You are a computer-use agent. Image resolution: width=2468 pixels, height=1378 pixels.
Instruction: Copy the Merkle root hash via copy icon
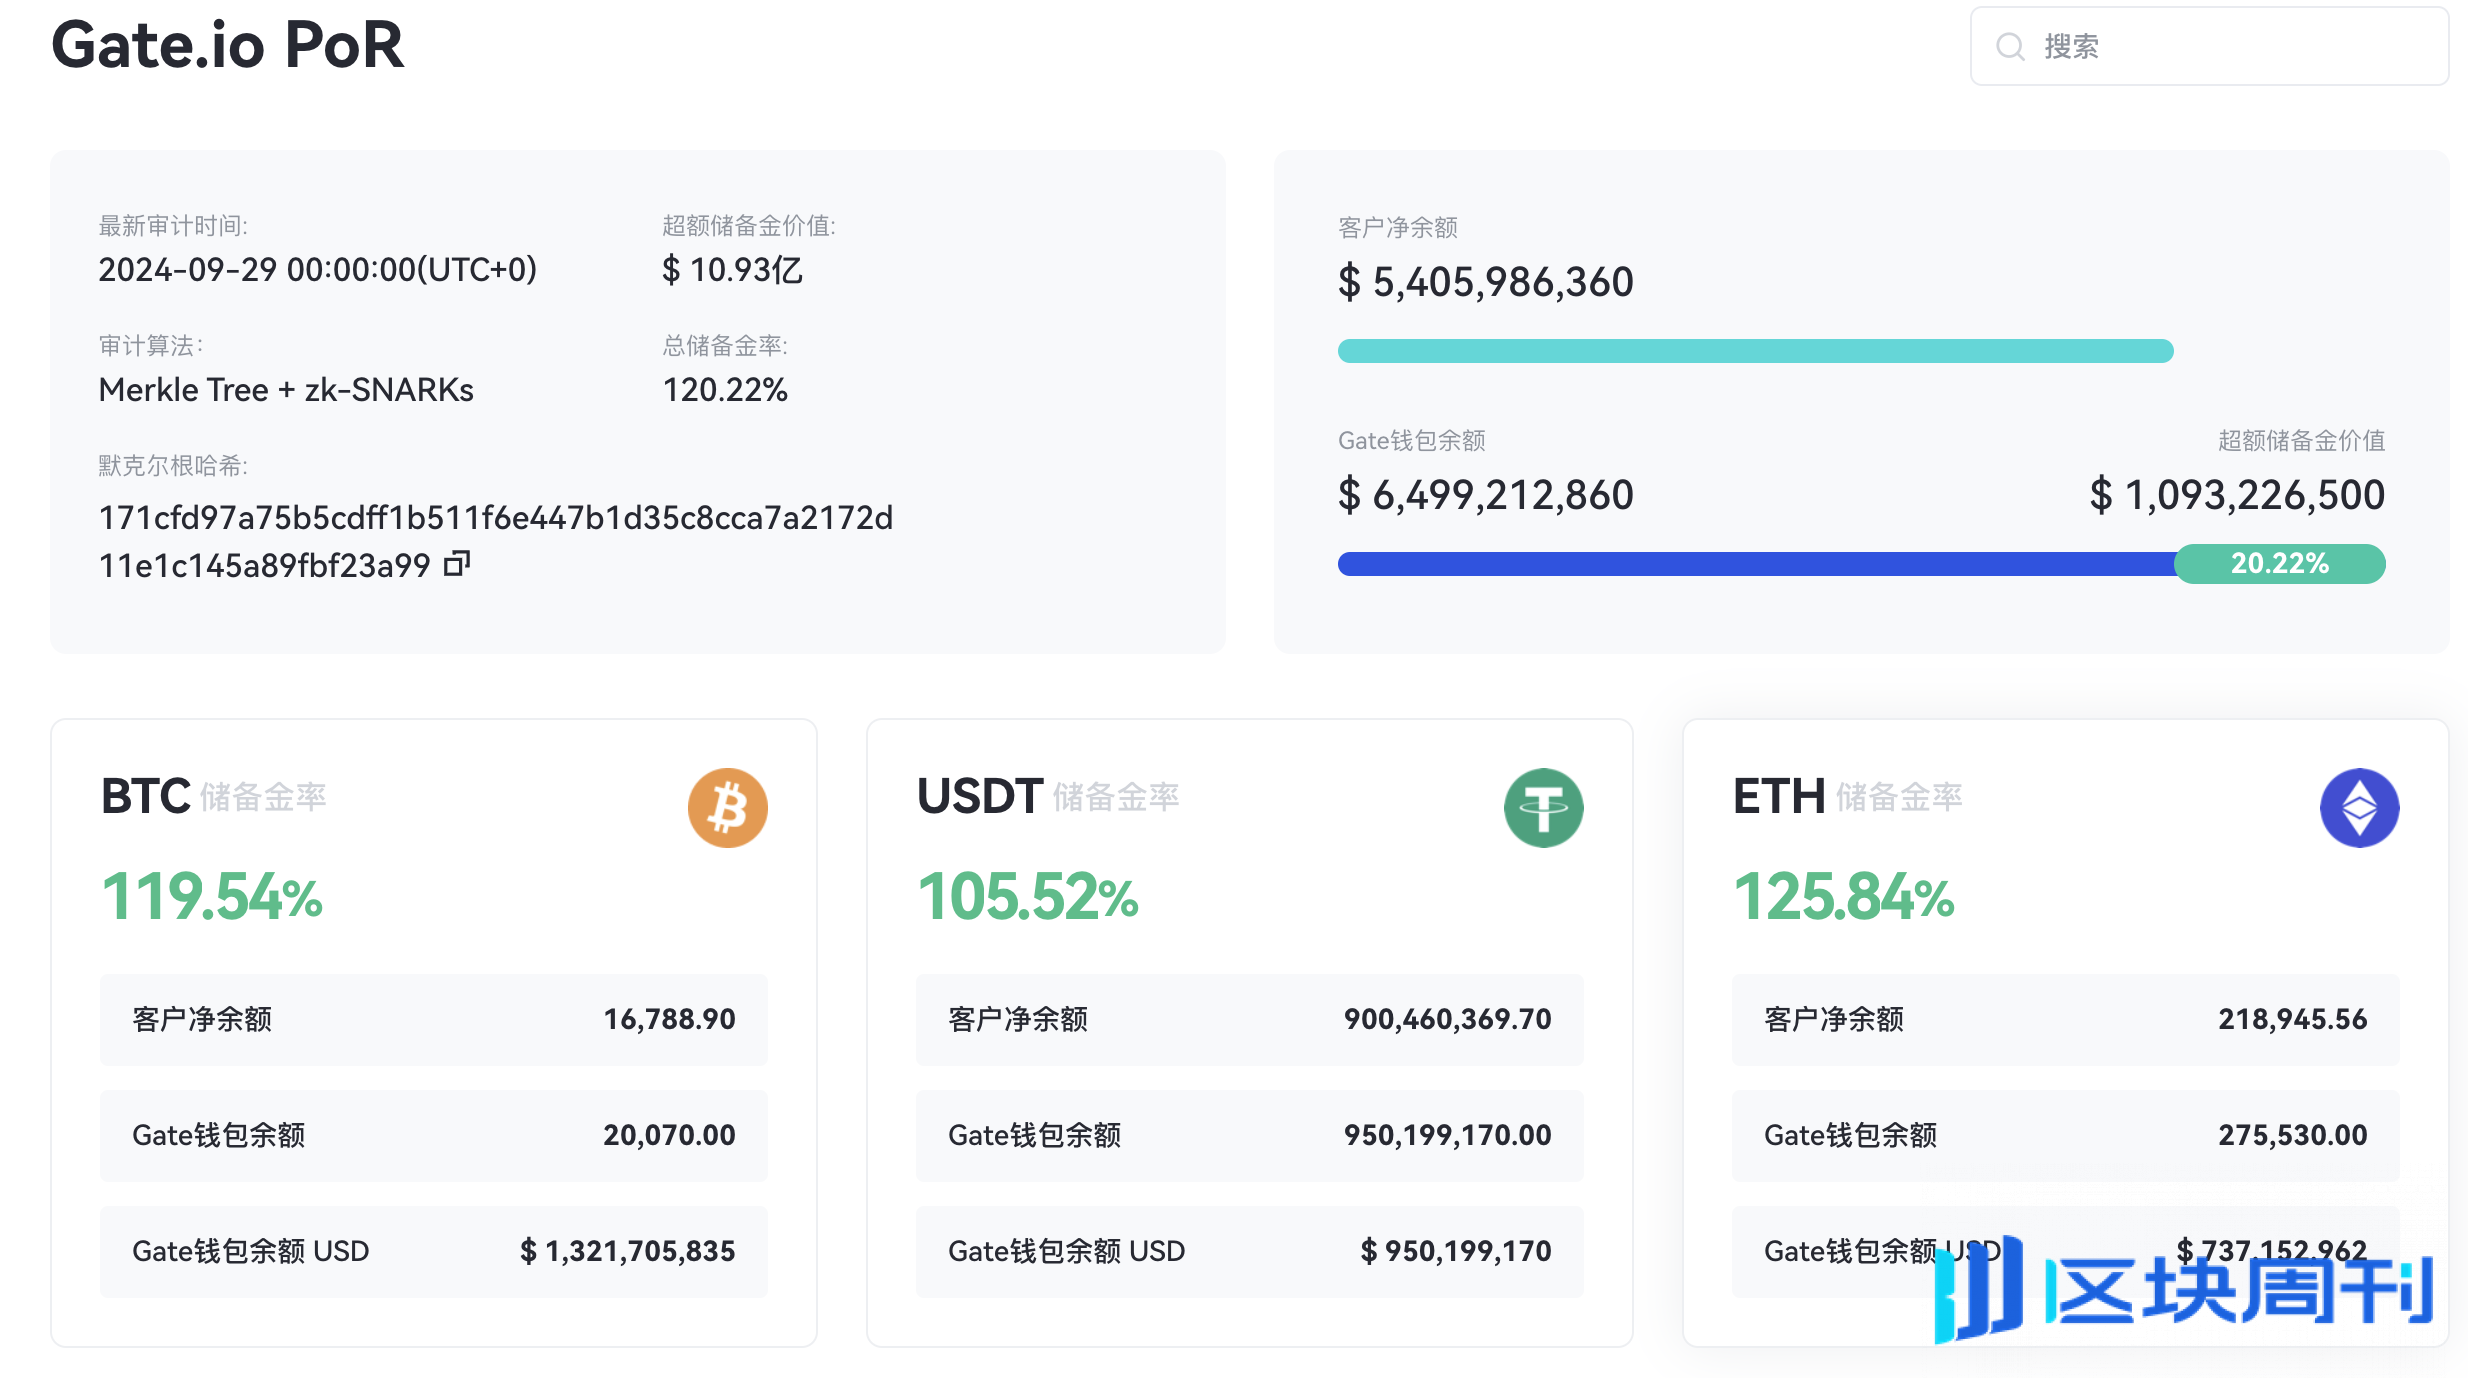point(457,564)
